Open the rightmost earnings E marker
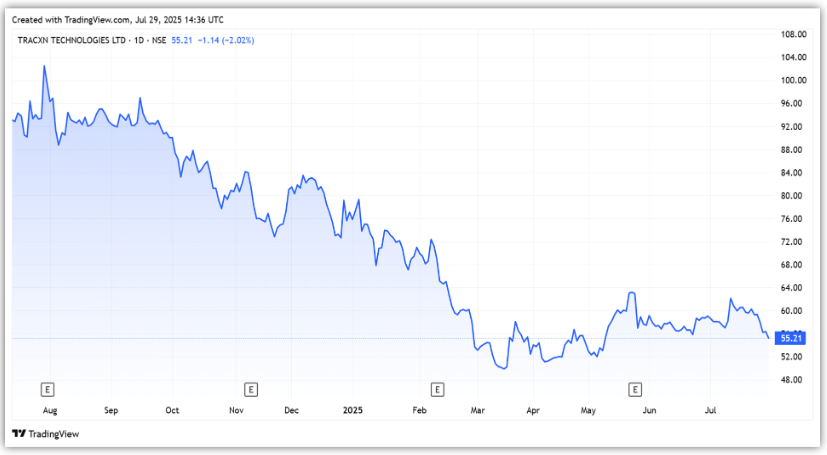827x455 pixels. (634, 388)
